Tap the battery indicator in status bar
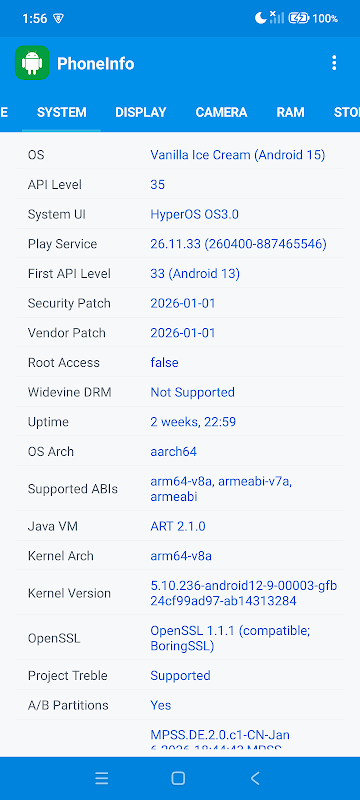Image resolution: width=360 pixels, height=800 pixels. coord(299,18)
